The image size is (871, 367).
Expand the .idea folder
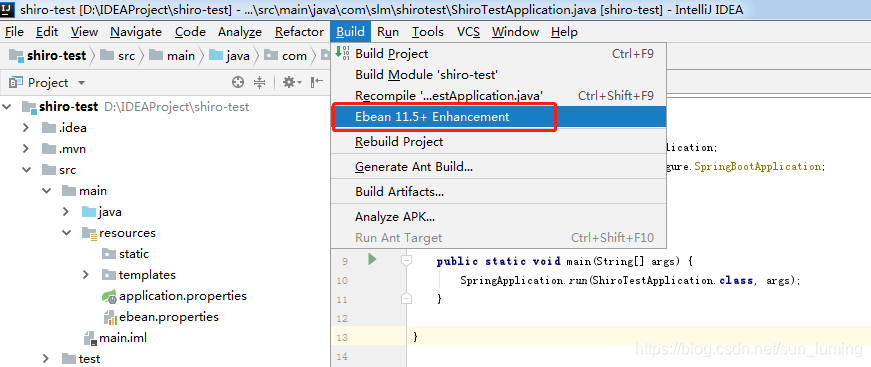pos(26,128)
